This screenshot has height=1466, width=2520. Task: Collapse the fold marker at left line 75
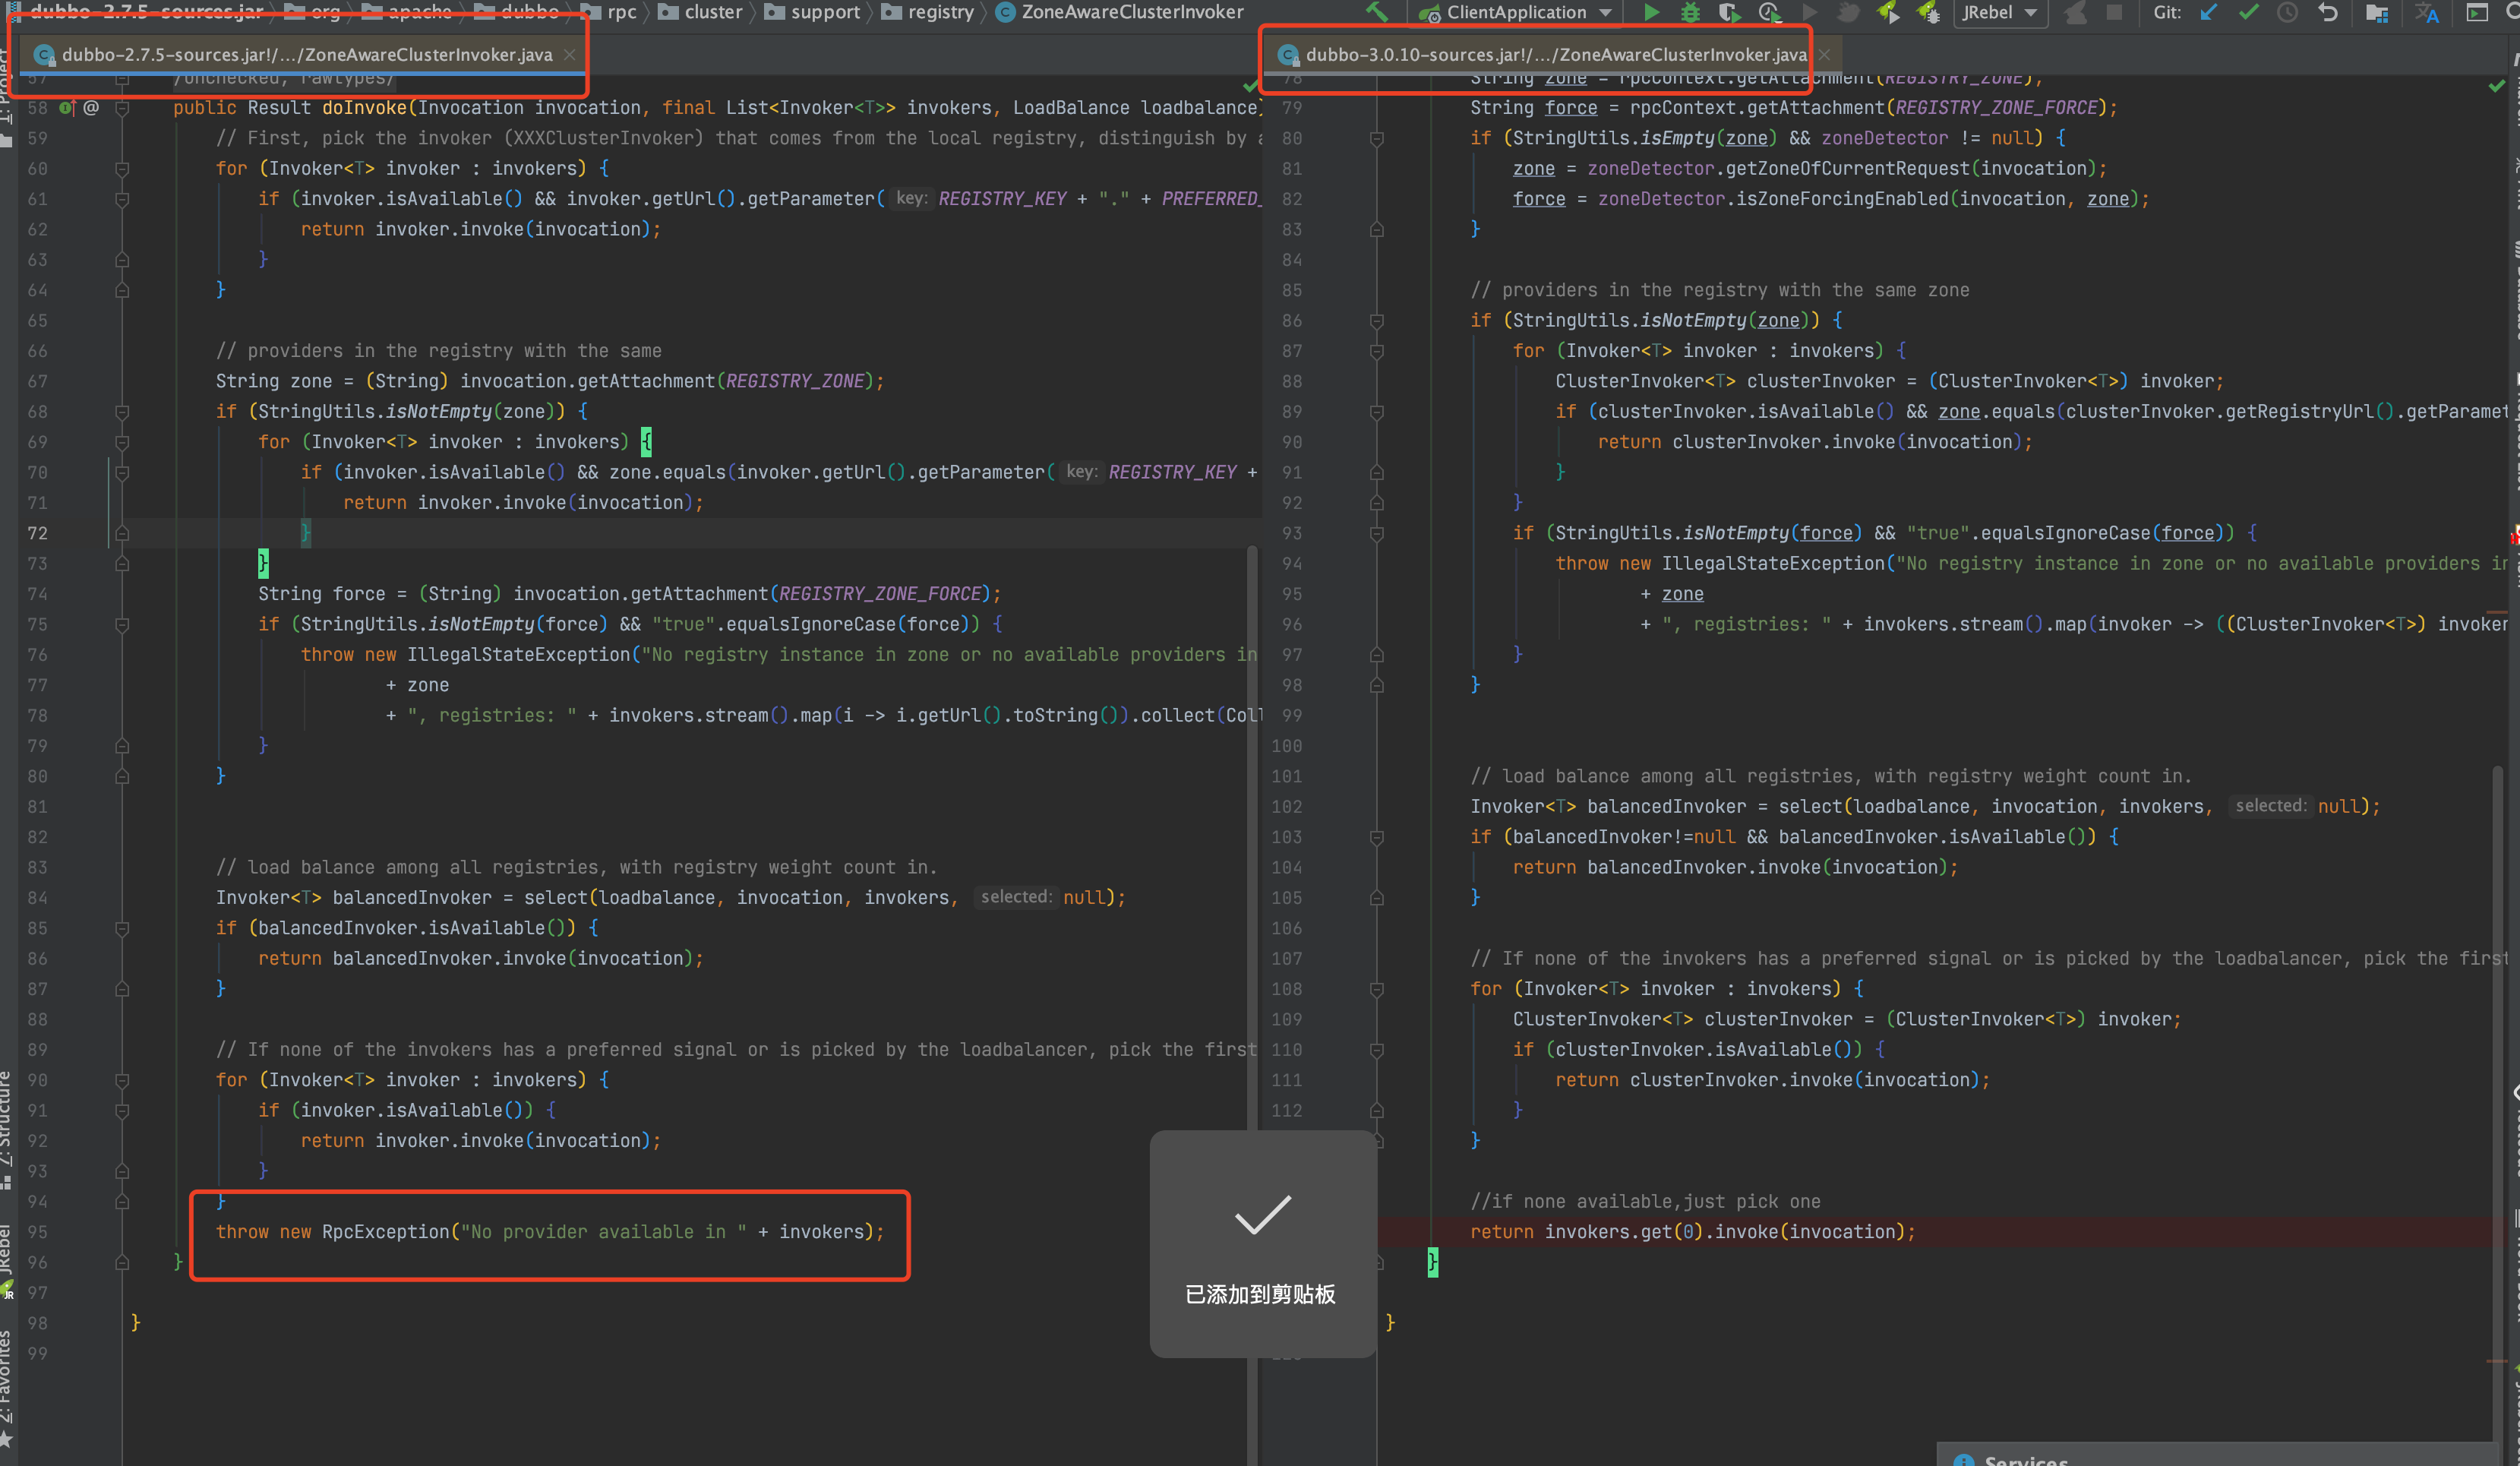[122, 624]
